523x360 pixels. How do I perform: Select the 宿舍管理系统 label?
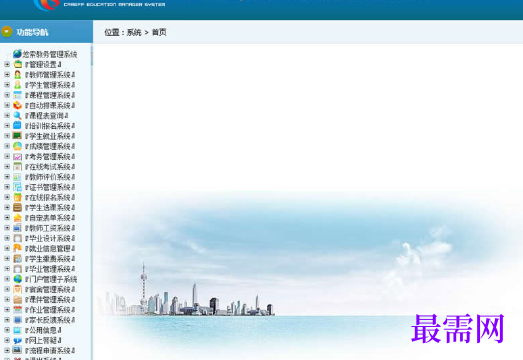(x=50, y=289)
